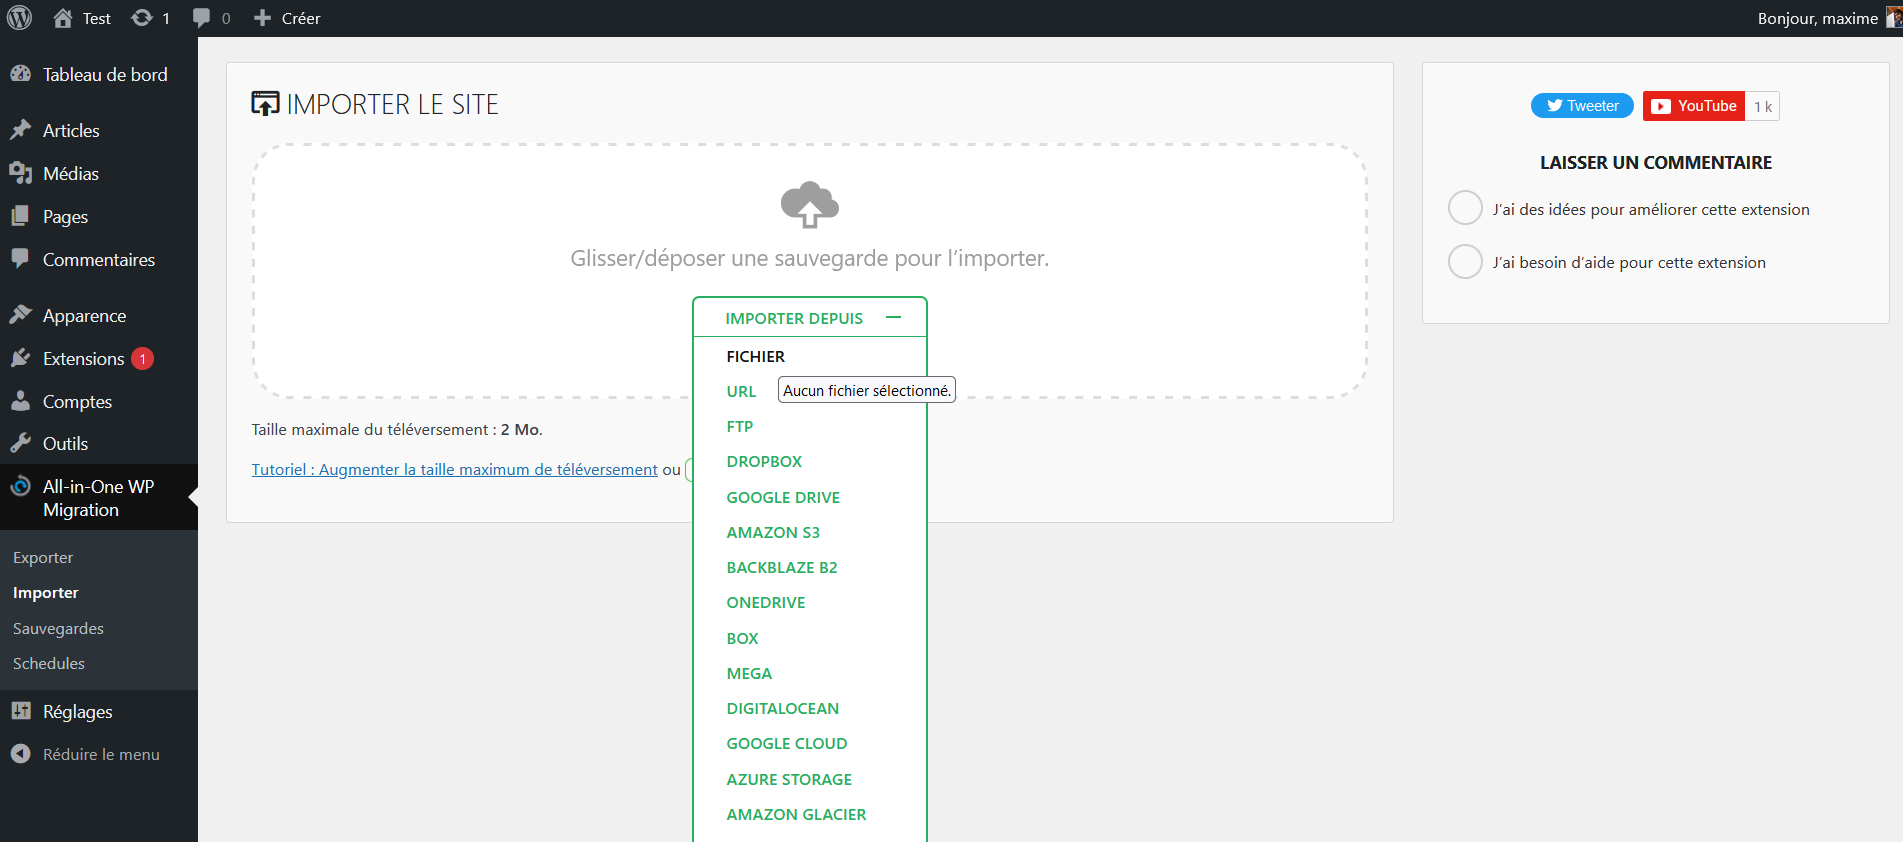The width and height of the screenshot is (1903, 842).
Task: Click the Apparence brush icon
Action: coord(20,315)
